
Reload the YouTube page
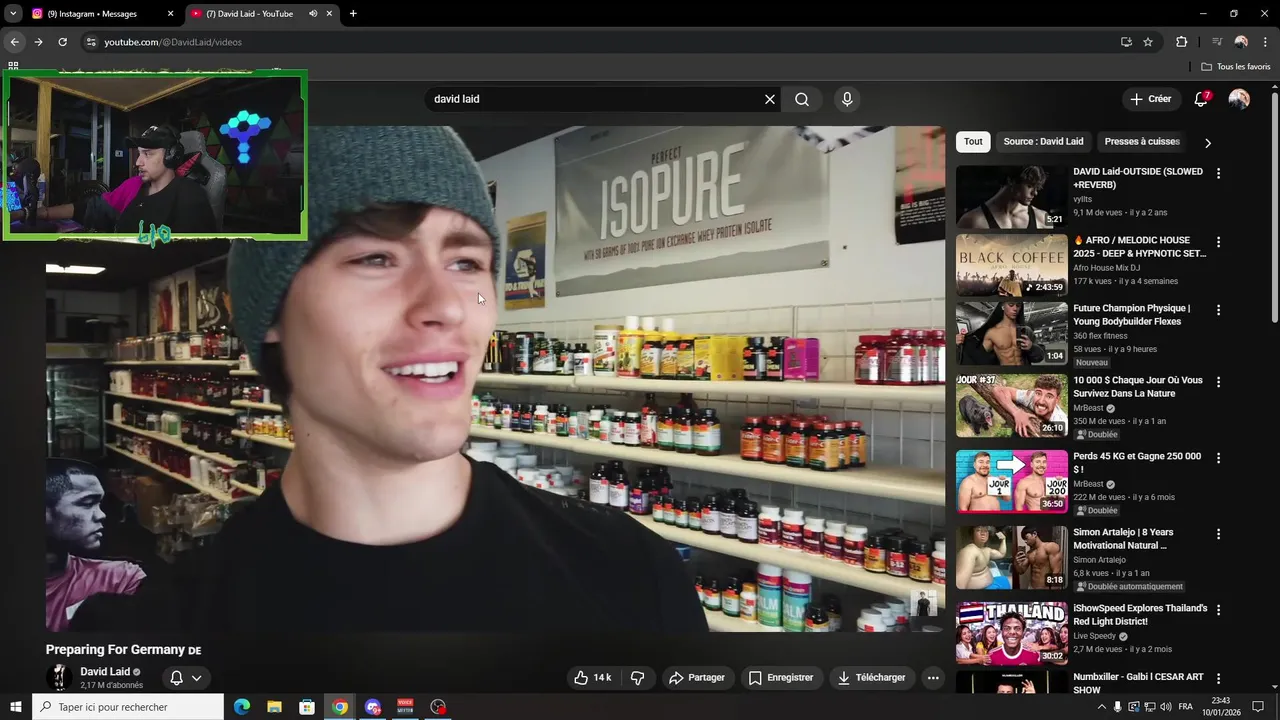[x=62, y=42]
